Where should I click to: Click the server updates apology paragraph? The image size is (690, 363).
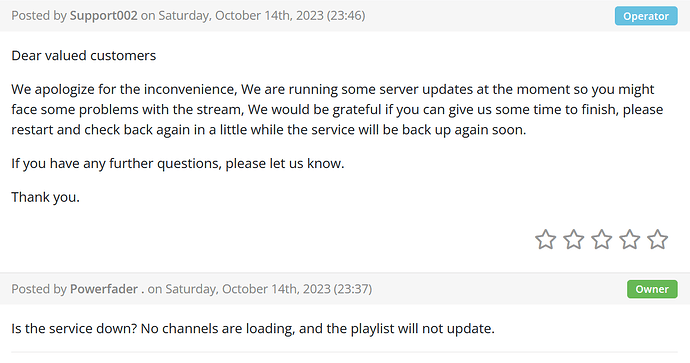coord(337,110)
